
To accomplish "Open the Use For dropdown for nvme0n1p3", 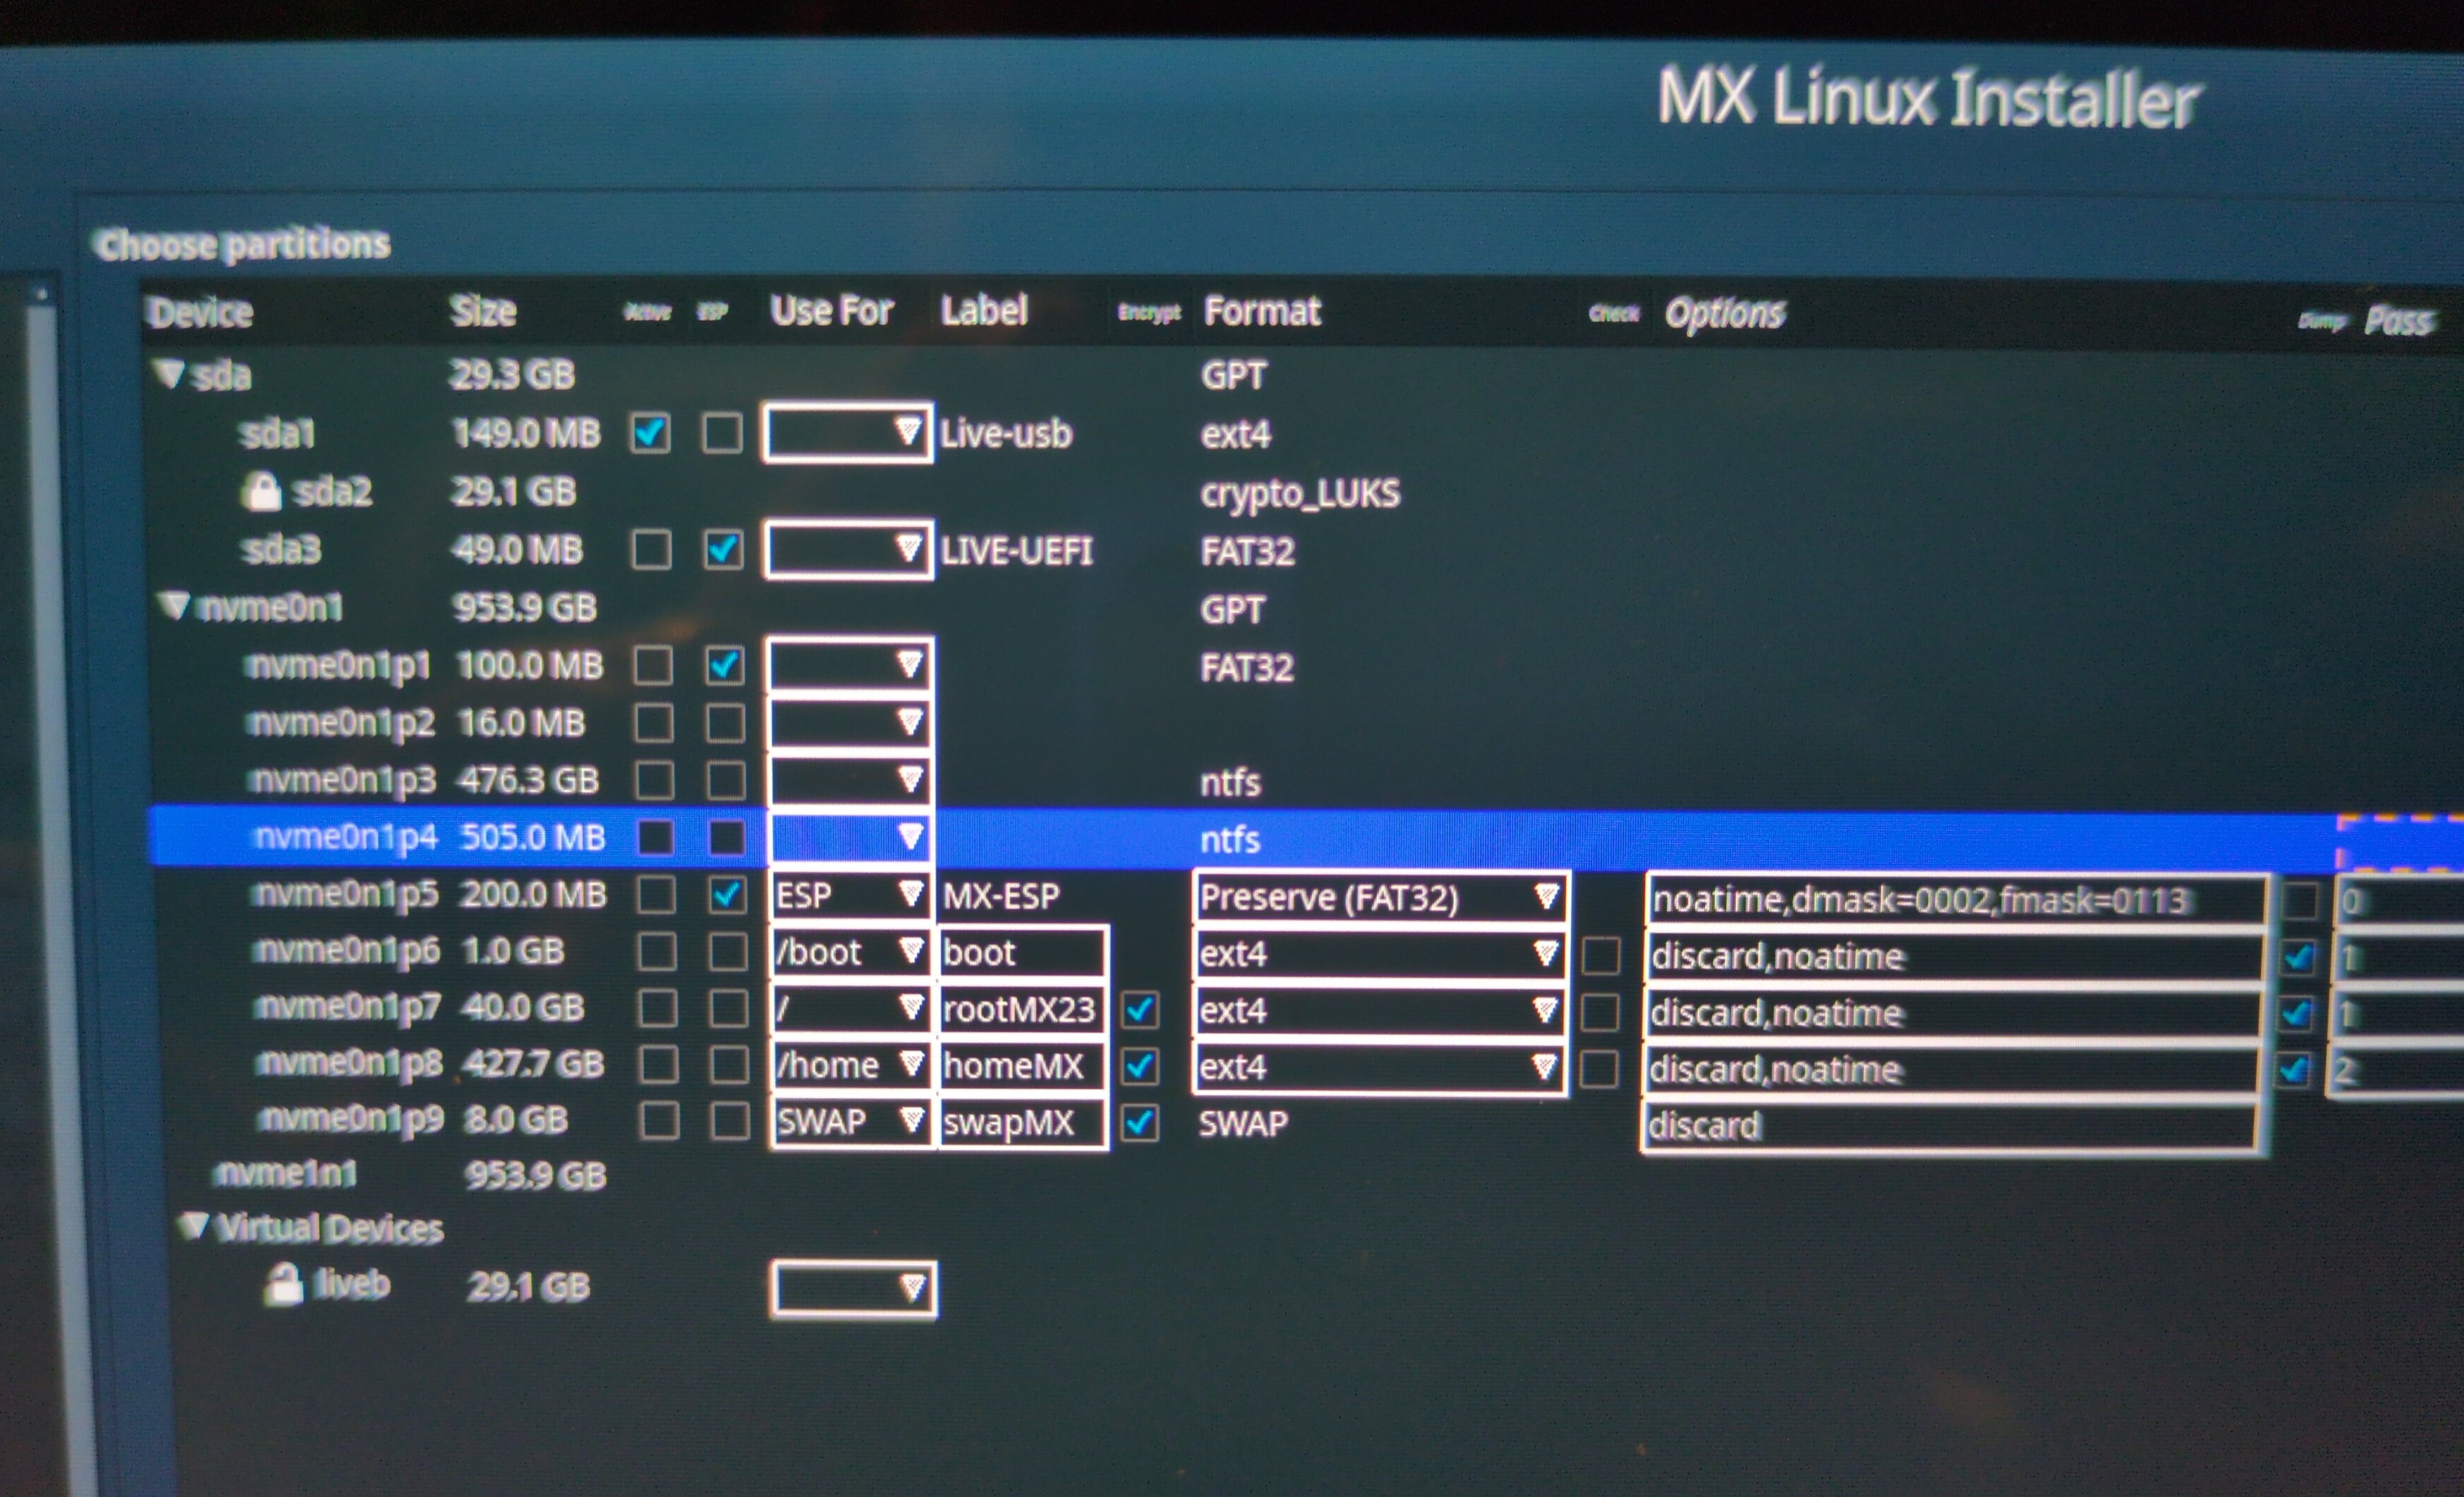I will tap(851, 779).
